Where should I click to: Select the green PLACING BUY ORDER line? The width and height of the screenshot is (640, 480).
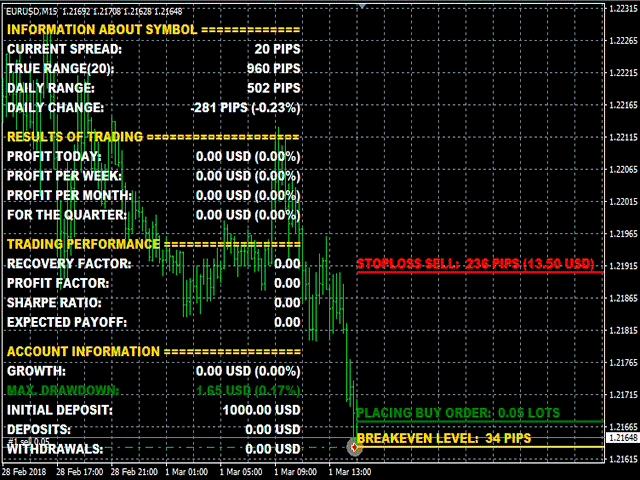(480, 421)
